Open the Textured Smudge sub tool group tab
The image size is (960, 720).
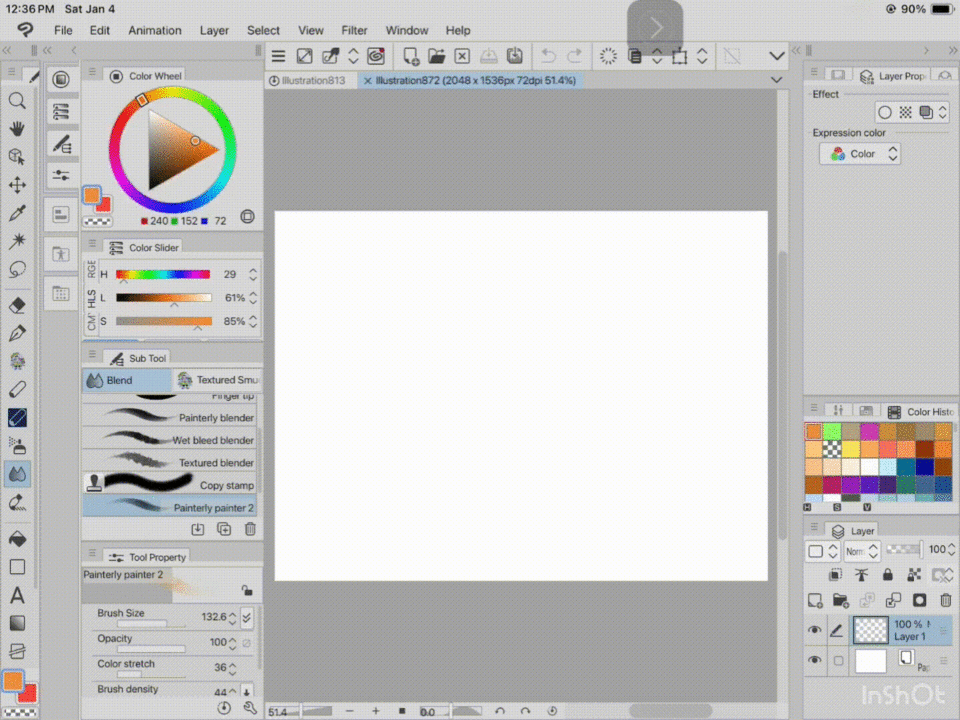[x=217, y=380]
